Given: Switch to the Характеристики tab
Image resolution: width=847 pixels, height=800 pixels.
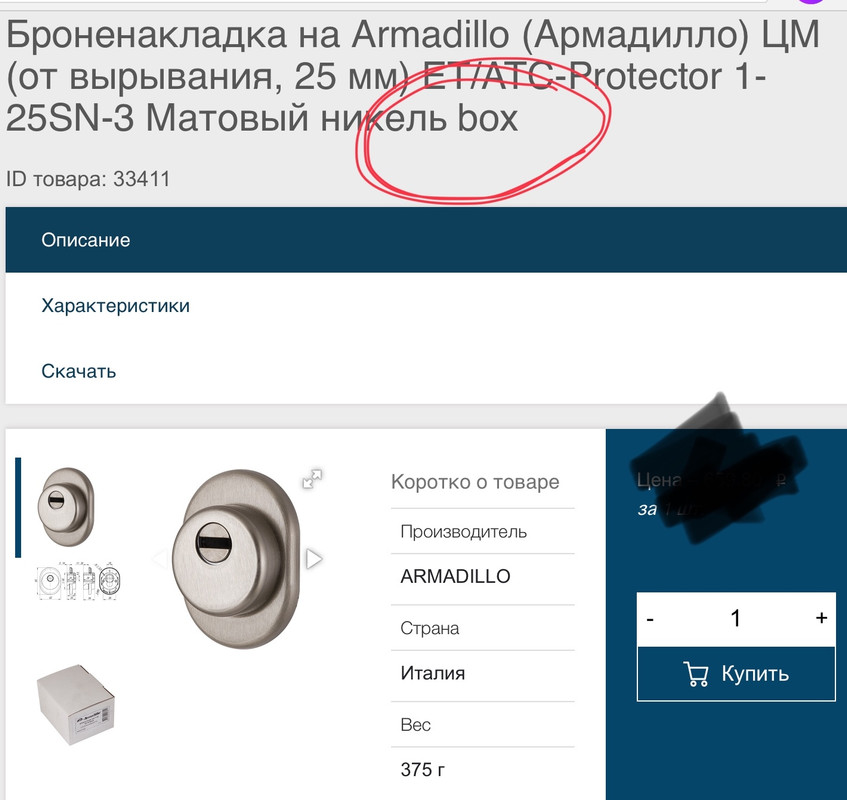Looking at the screenshot, I should 426,305.
